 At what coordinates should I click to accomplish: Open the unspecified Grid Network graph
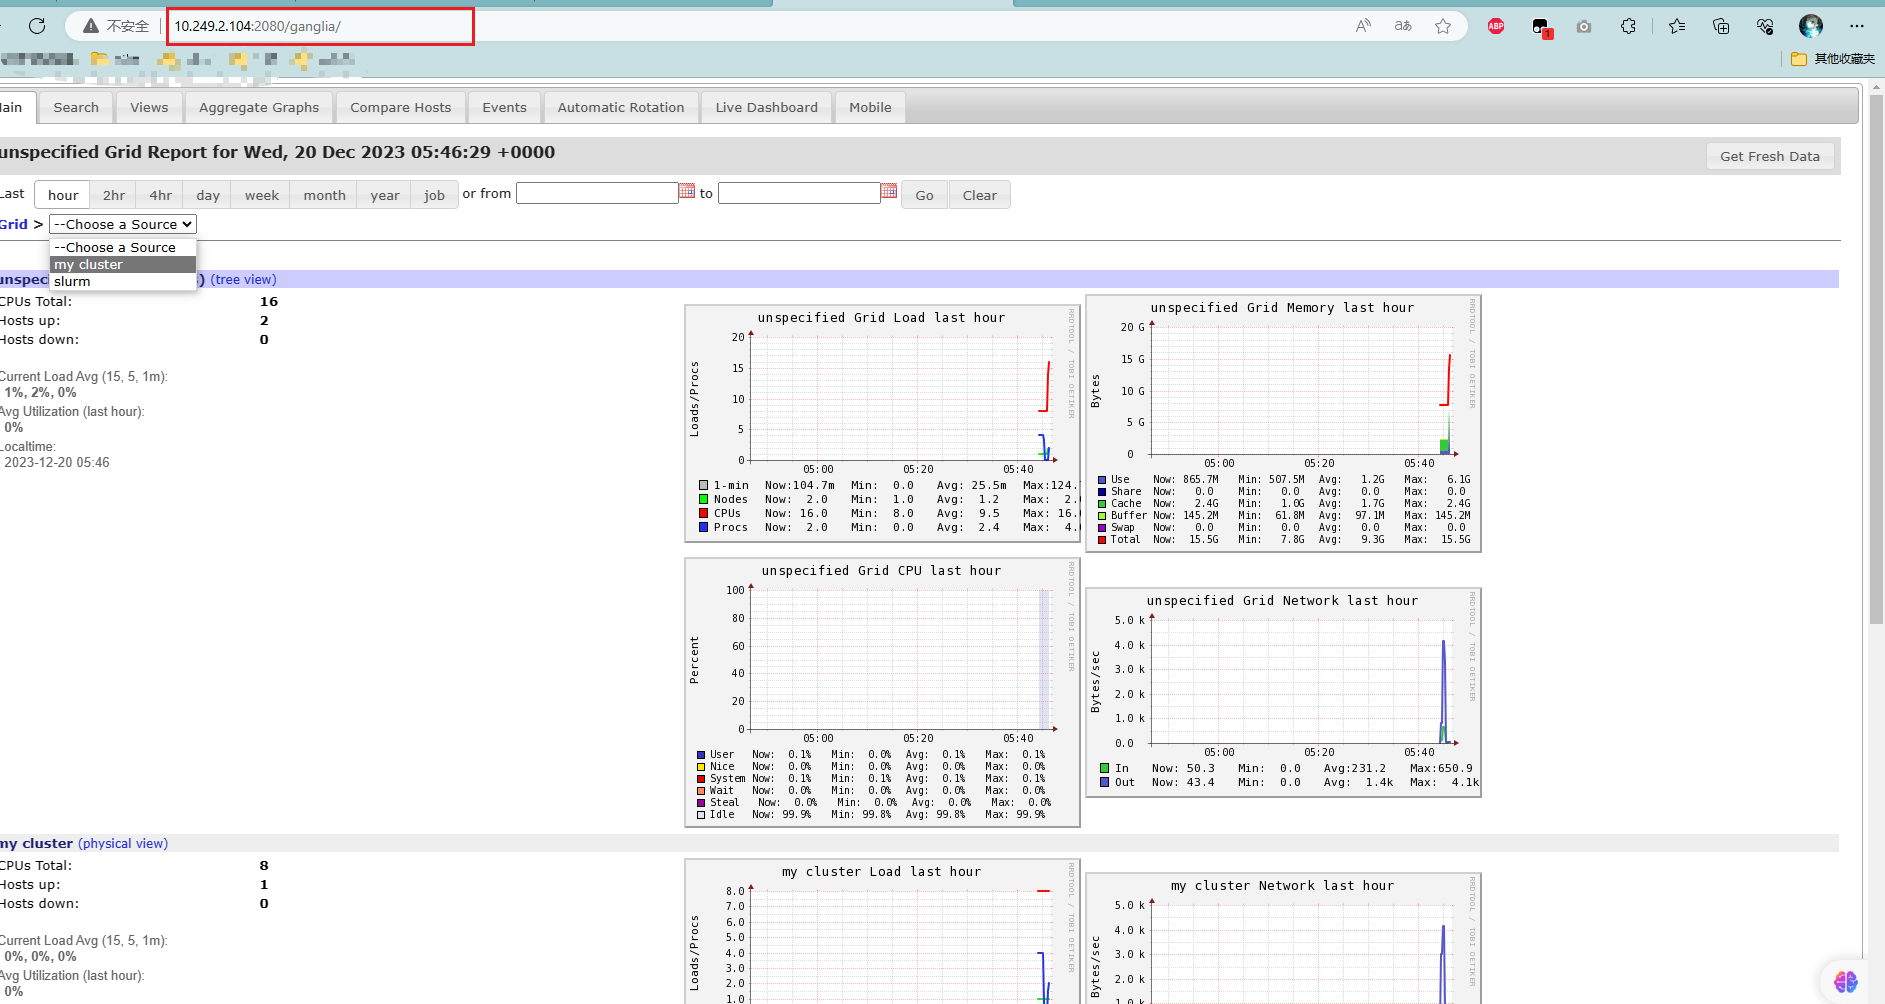coord(1283,693)
